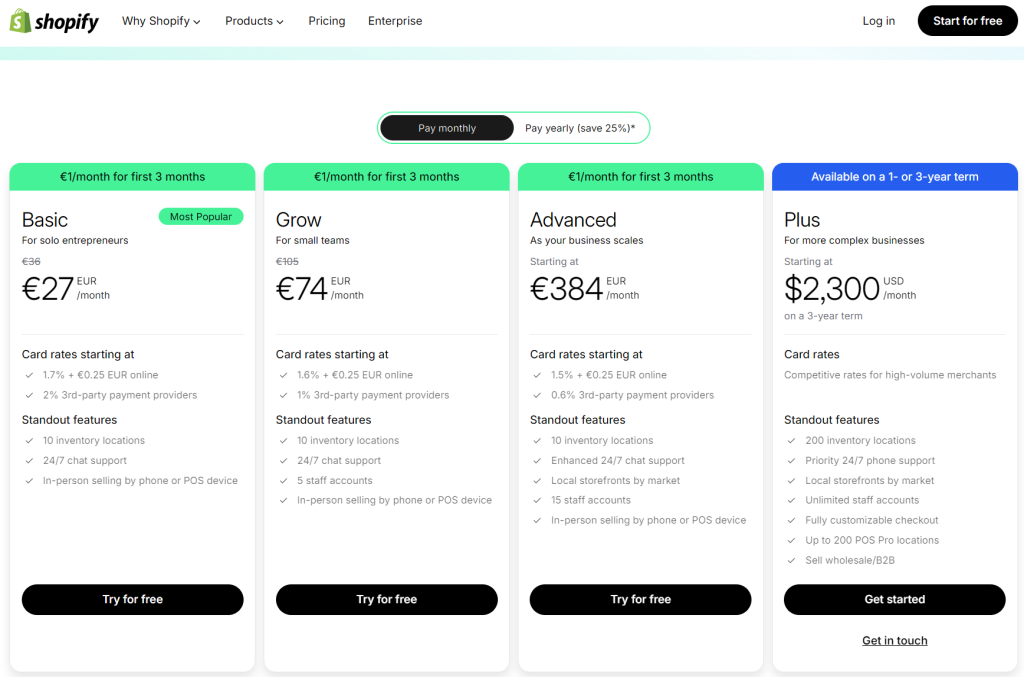Go to Enterprise in the top navigation

point(395,21)
